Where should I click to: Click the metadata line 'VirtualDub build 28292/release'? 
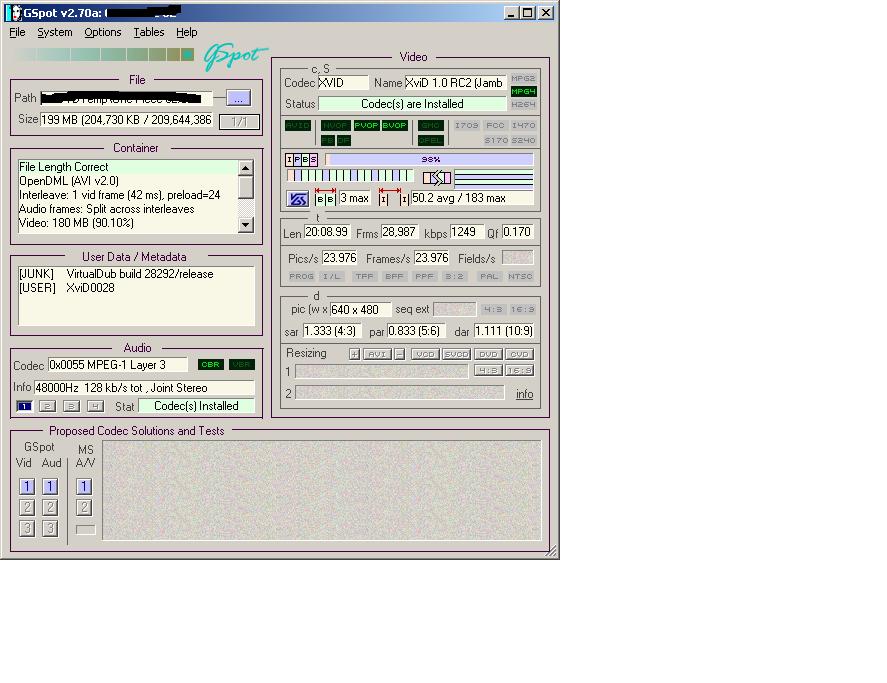140,274
